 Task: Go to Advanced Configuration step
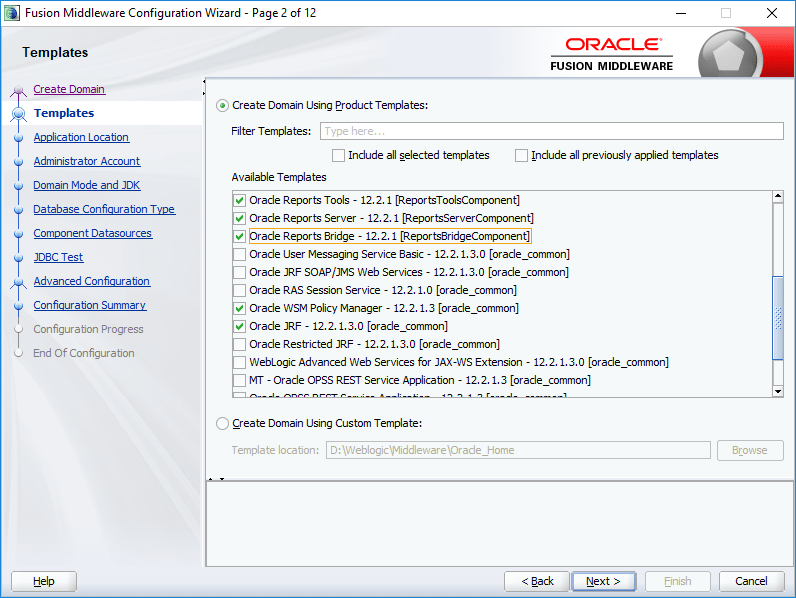coord(92,281)
